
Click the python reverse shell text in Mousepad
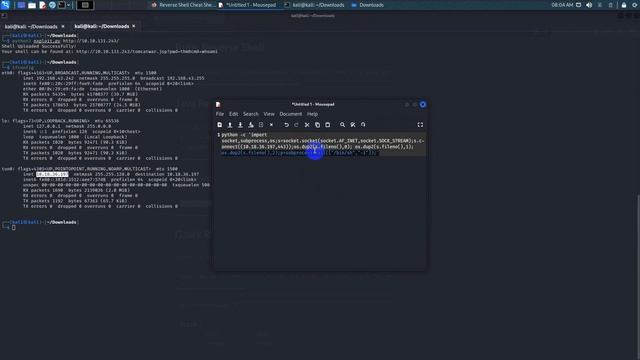pyautogui.click(x=322, y=144)
